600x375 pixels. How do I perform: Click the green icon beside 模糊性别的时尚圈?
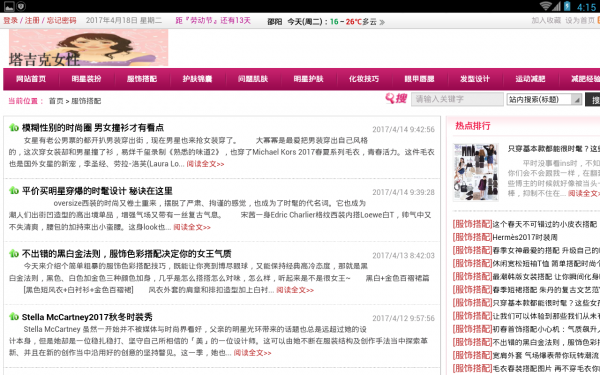click(14, 127)
